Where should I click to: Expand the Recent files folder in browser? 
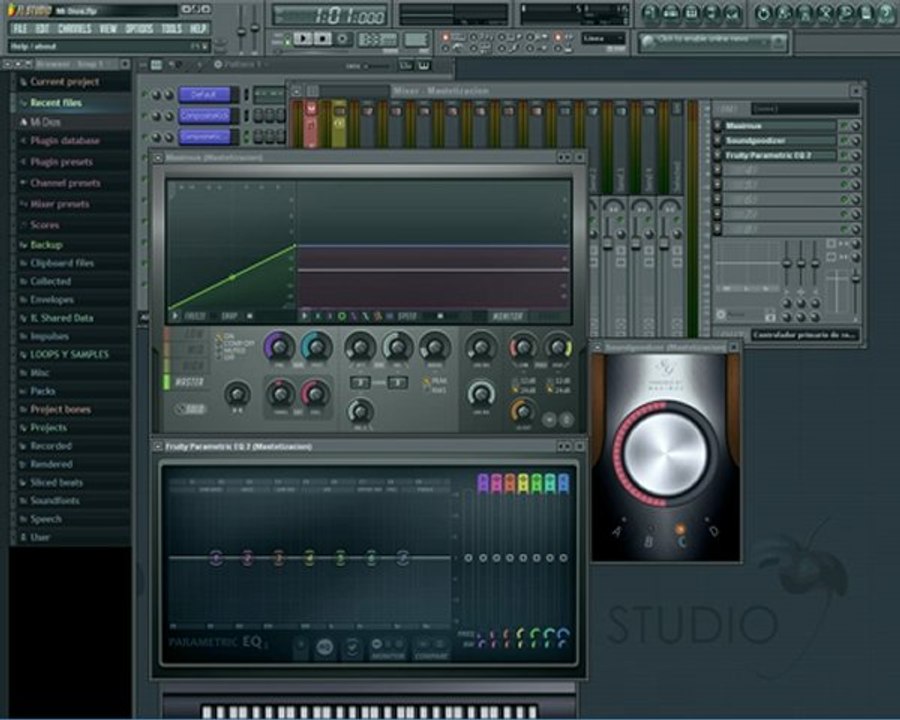tap(56, 103)
